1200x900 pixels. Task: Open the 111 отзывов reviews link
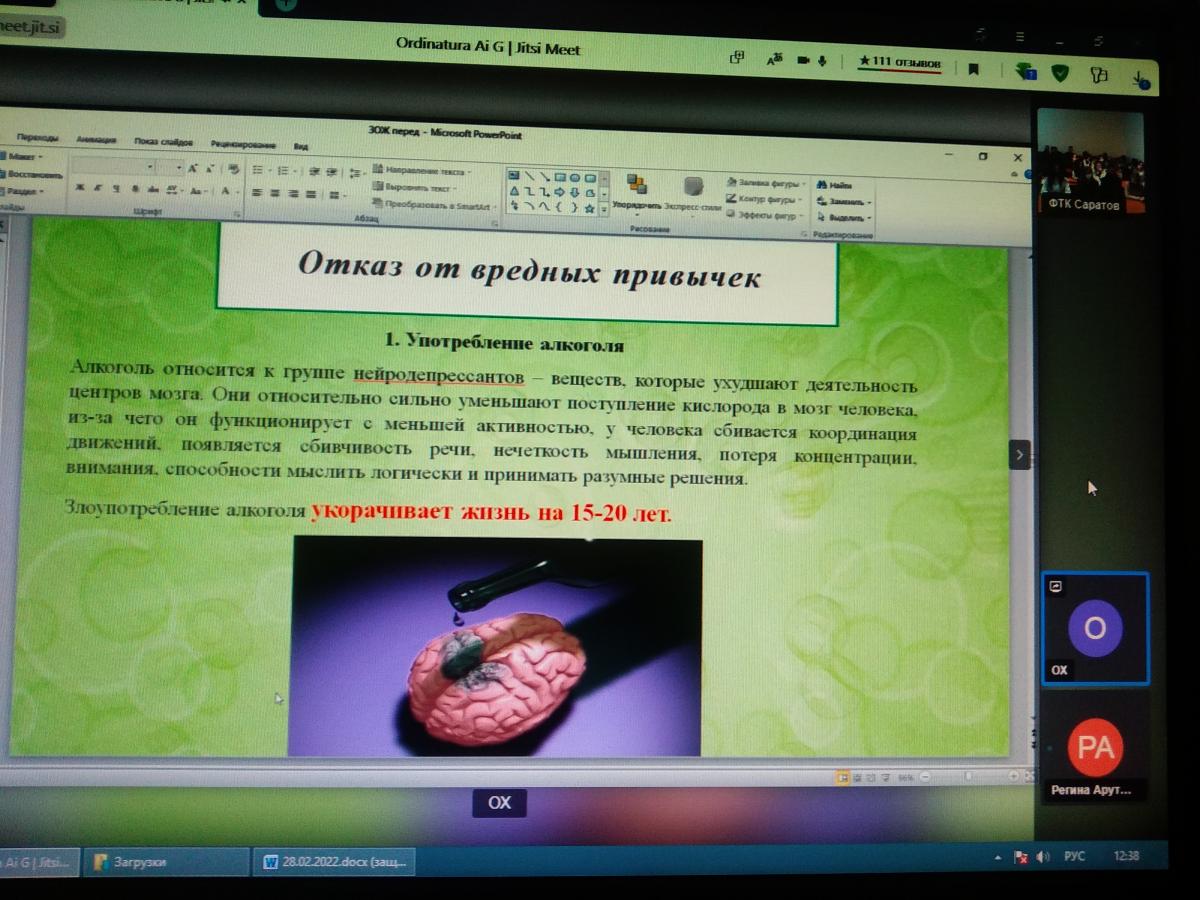coord(900,63)
